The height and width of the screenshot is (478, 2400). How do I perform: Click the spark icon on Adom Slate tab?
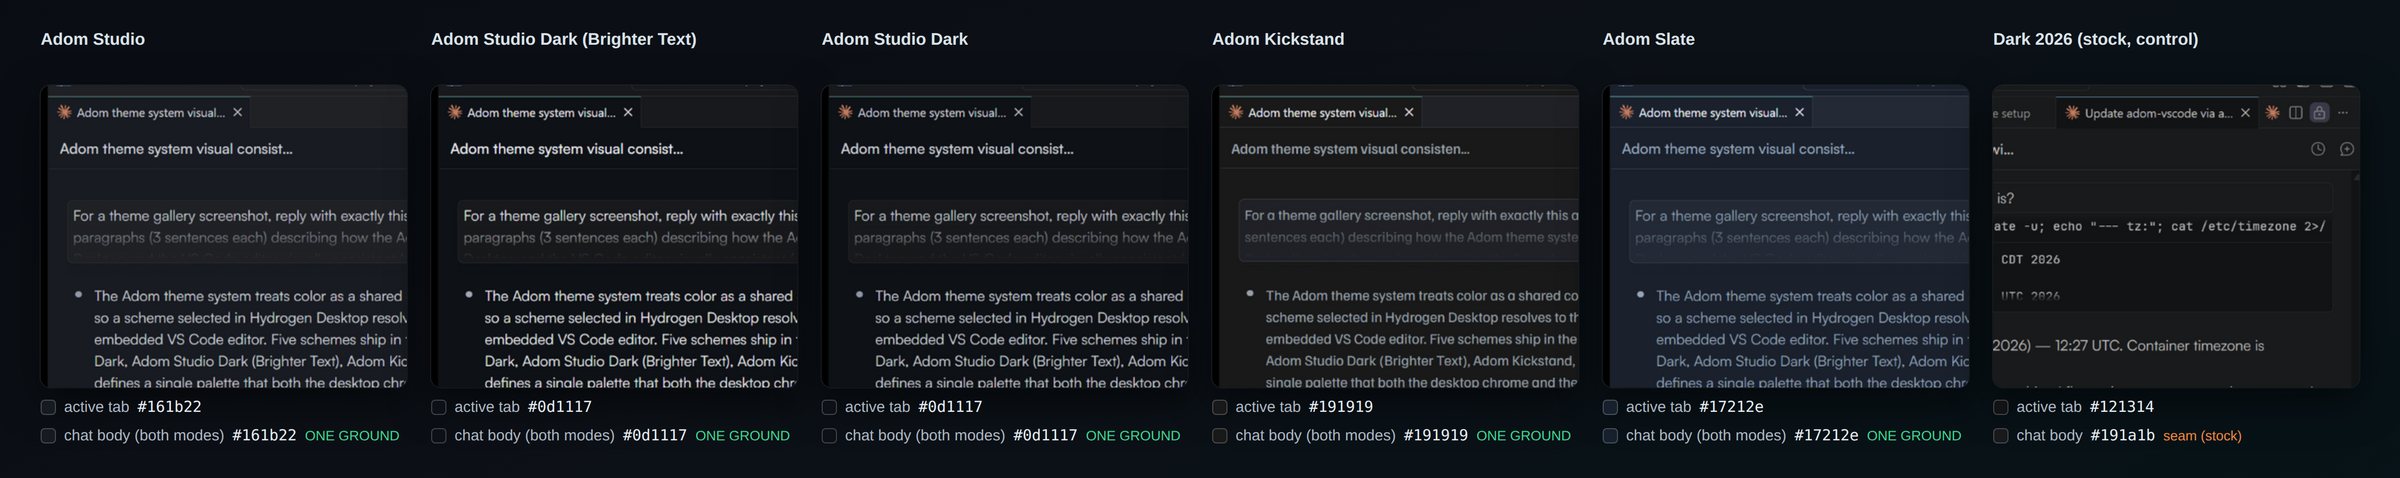(x=1627, y=112)
